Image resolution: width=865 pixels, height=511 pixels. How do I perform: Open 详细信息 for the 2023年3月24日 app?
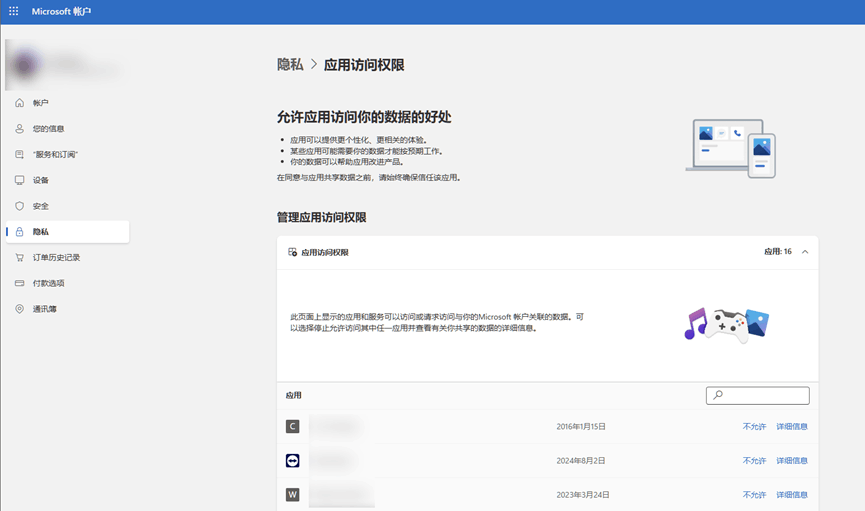tap(792, 494)
